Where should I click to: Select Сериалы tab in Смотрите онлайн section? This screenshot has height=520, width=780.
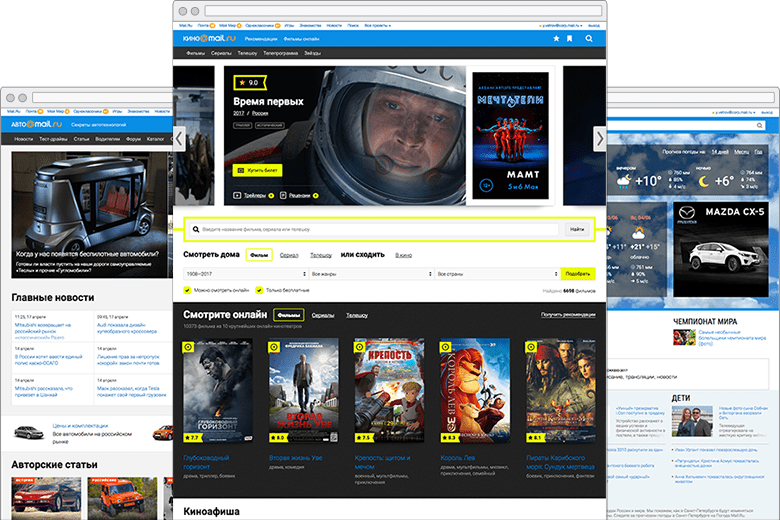pos(323,315)
